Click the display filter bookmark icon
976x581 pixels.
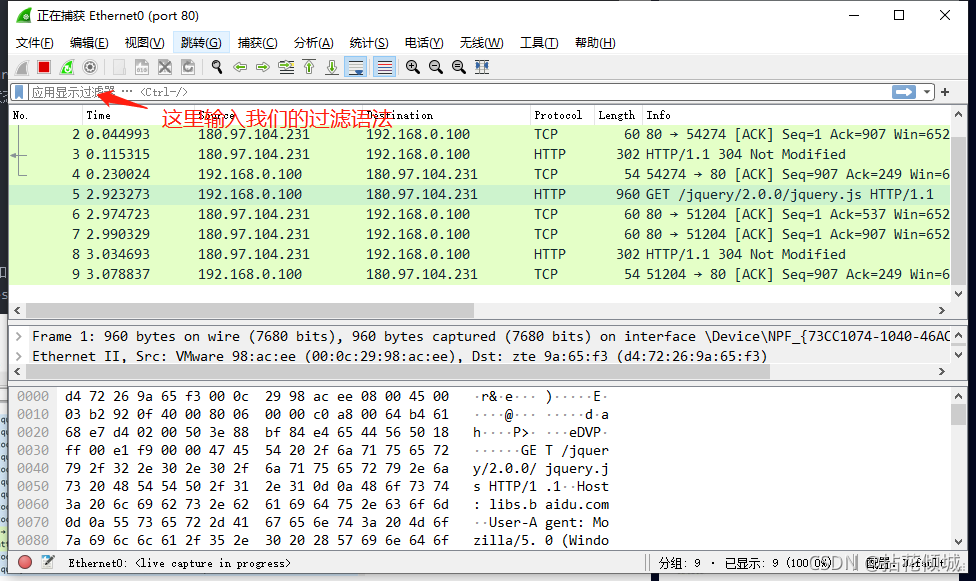tap(19, 92)
